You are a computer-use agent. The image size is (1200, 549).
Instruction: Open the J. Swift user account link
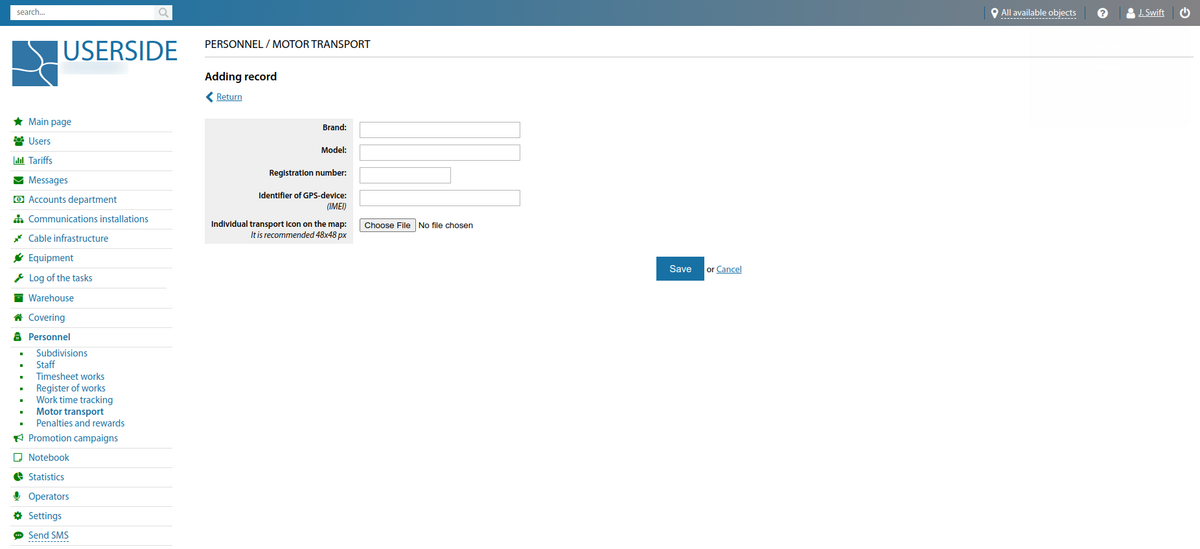coord(1150,13)
